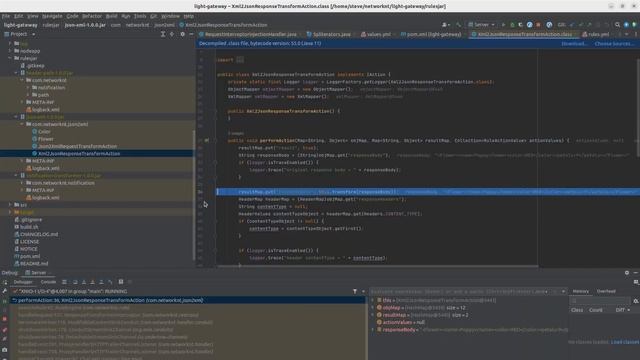
Task: Click the debug panel settings gear icon
Action: (627, 273)
